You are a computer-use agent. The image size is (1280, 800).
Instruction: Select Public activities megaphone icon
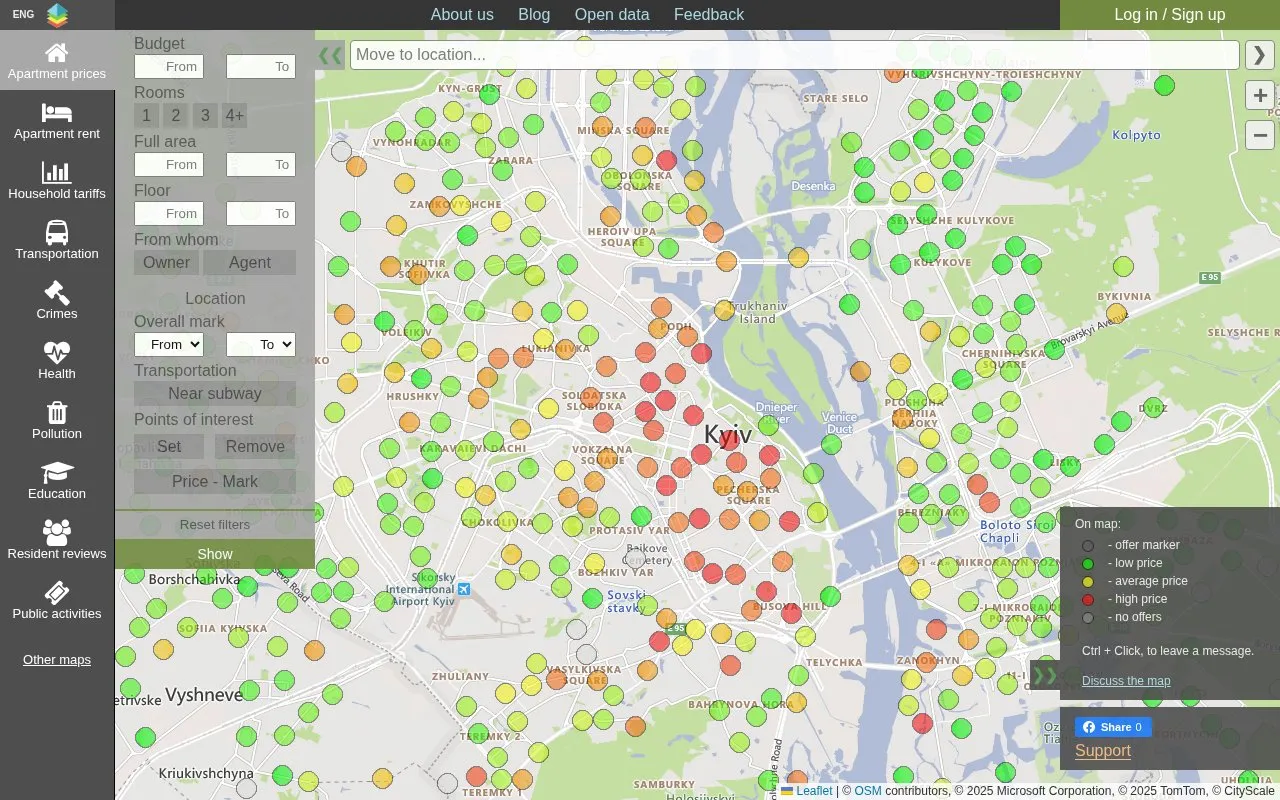57,592
